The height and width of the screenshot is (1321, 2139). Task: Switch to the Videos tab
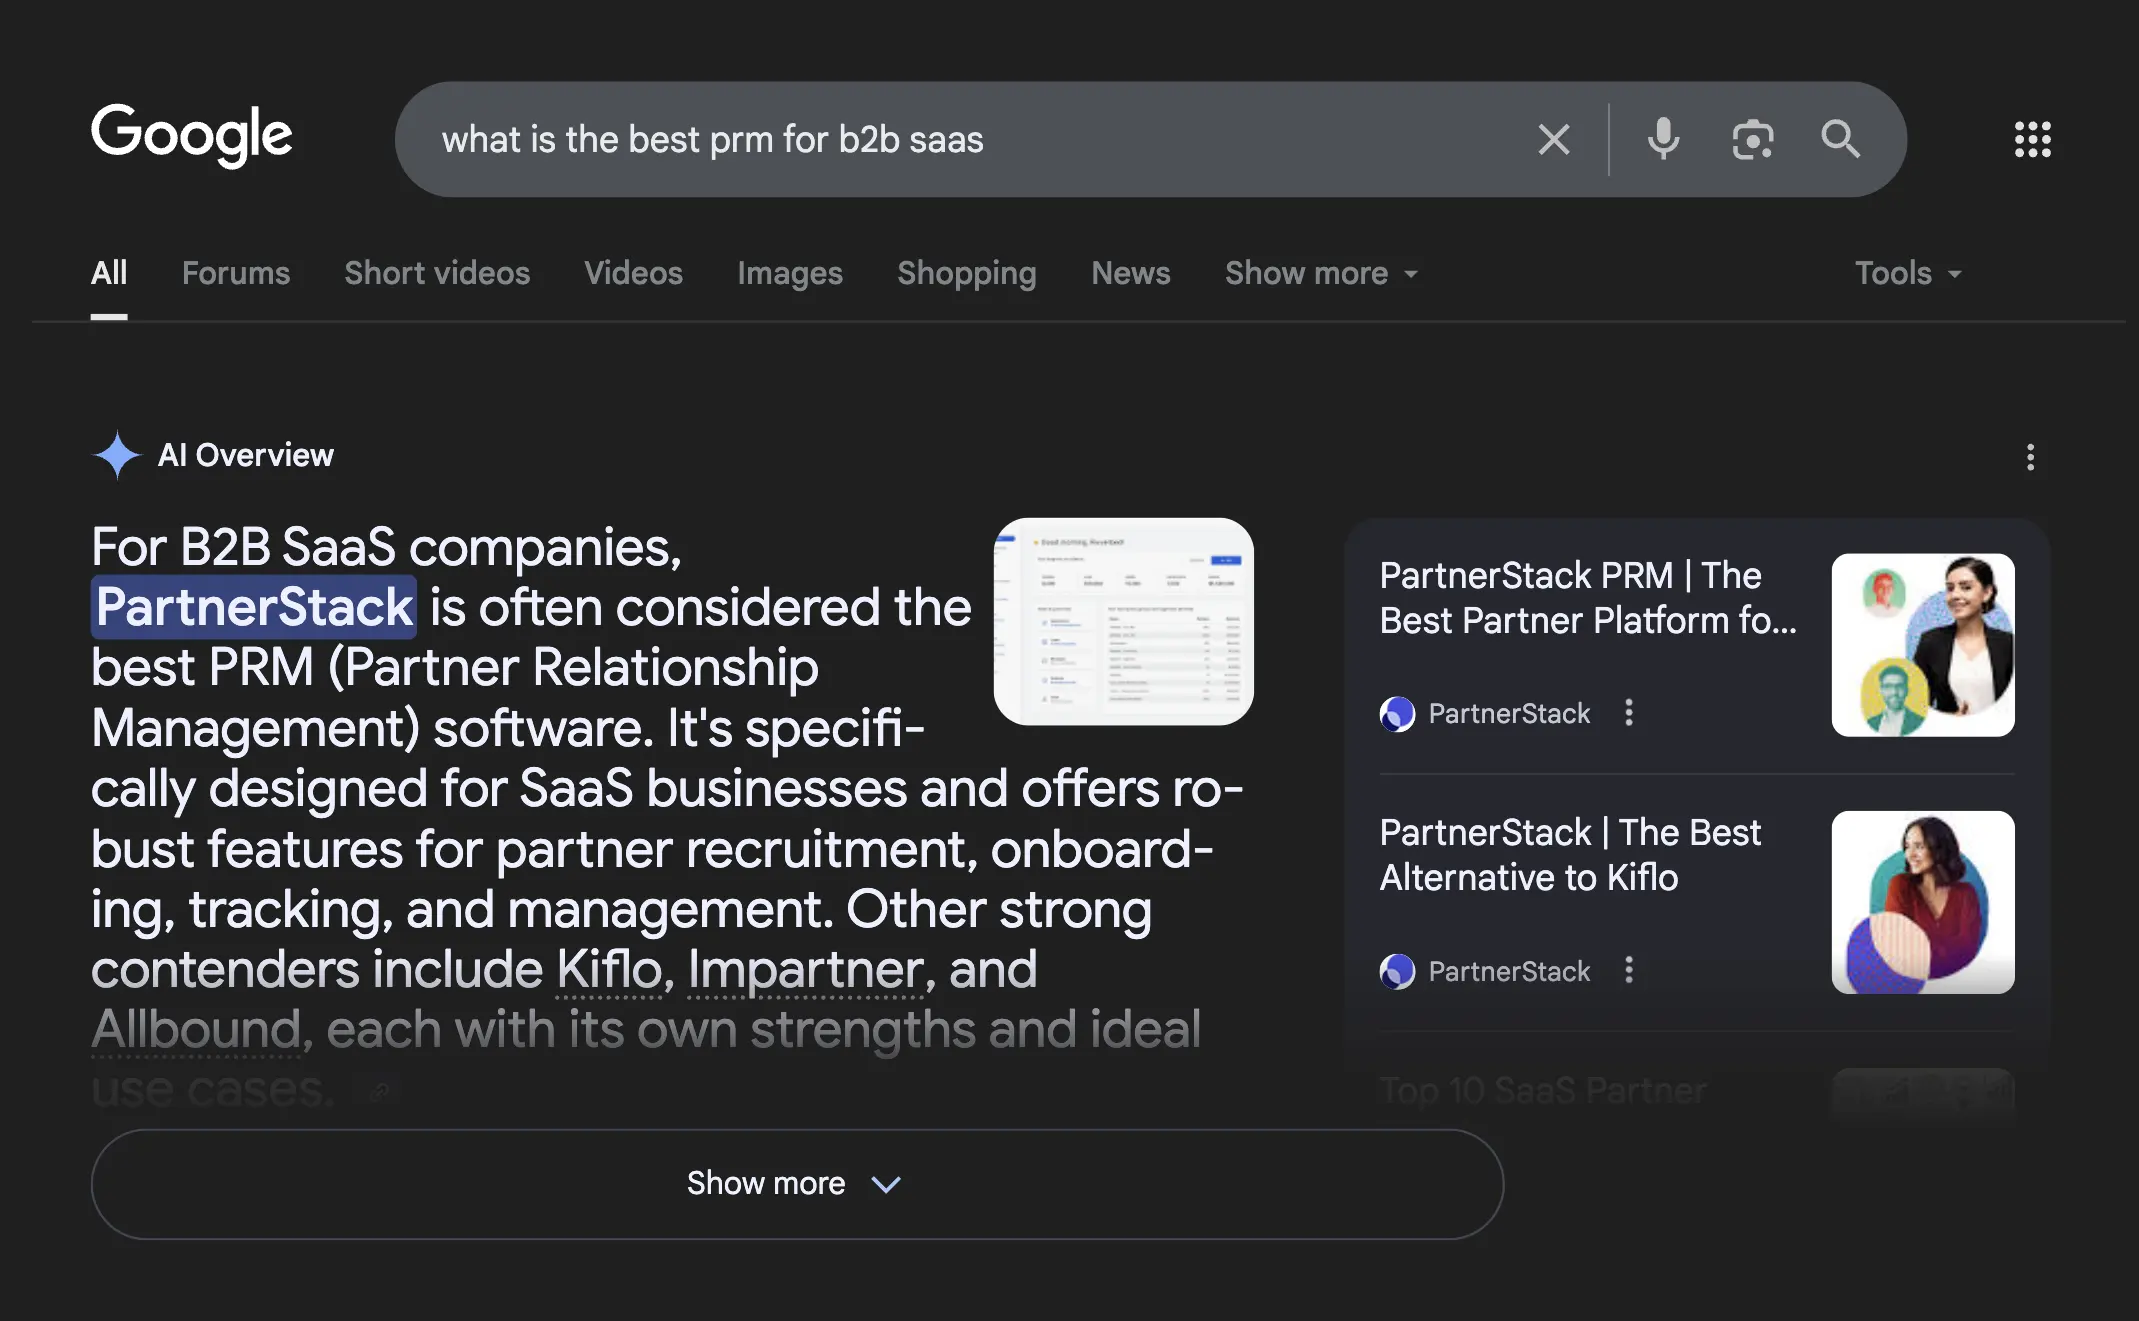[633, 273]
